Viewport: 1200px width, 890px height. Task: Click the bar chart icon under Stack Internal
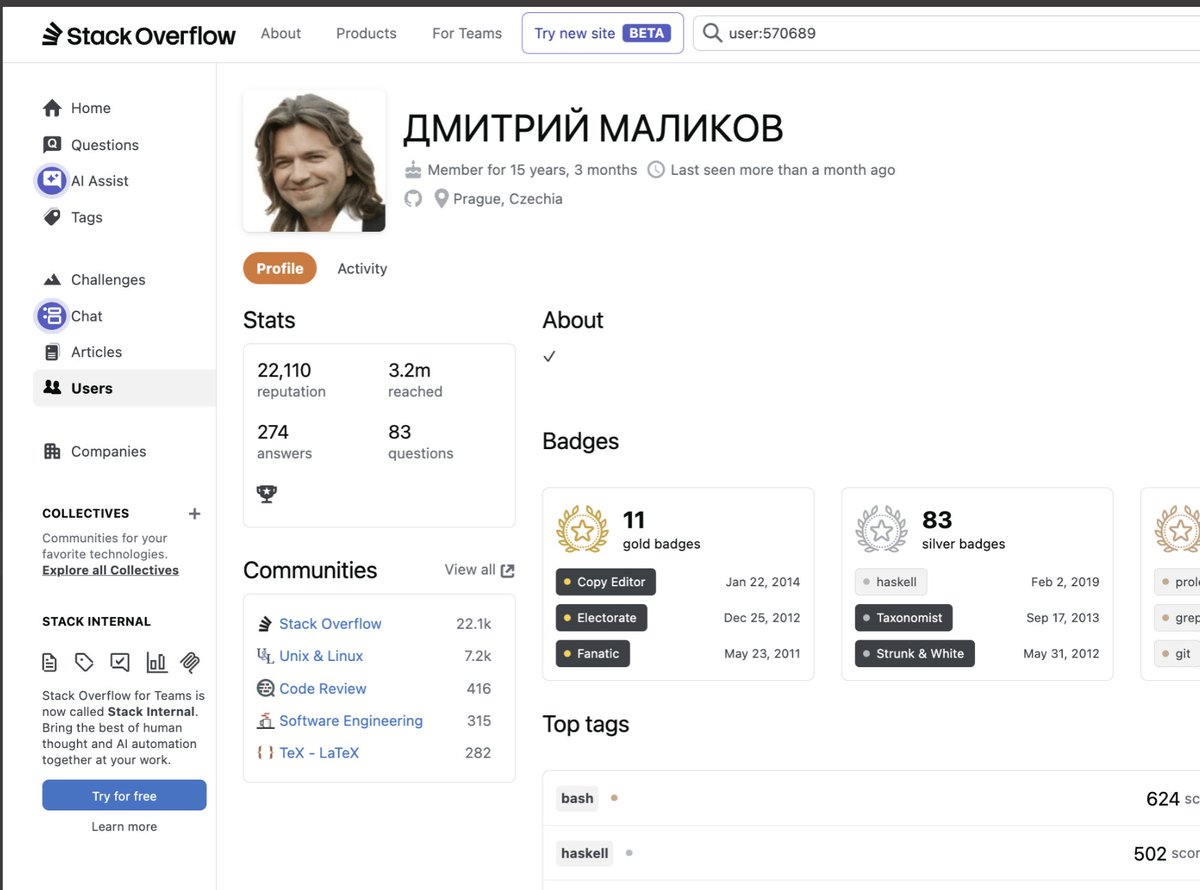tap(156, 662)
